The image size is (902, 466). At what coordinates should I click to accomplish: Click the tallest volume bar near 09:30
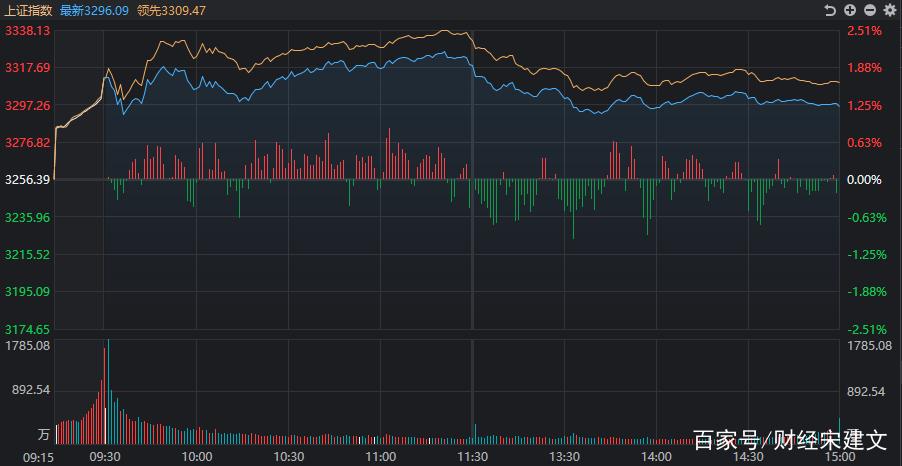click(x=108, y=390)
